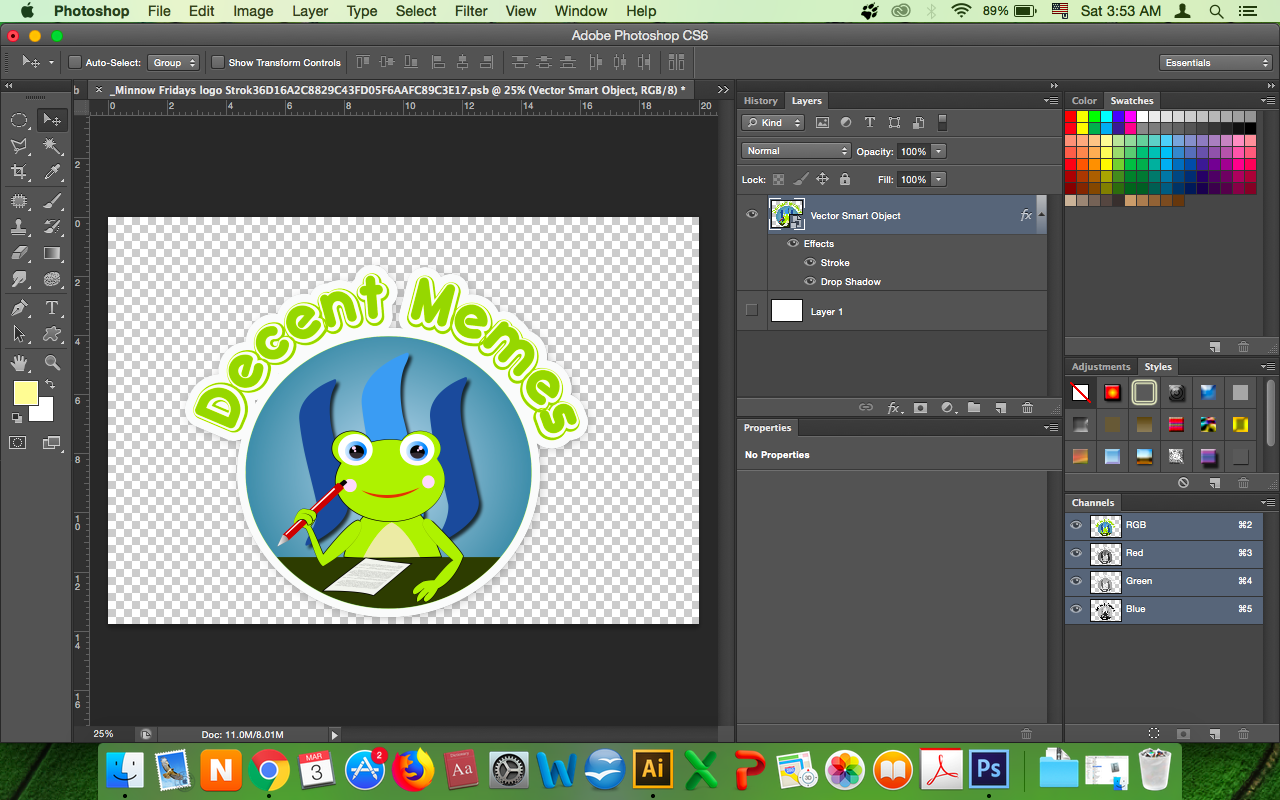
Task: Hide the Drop Shadow effect
Action: (x=810, y=282)
